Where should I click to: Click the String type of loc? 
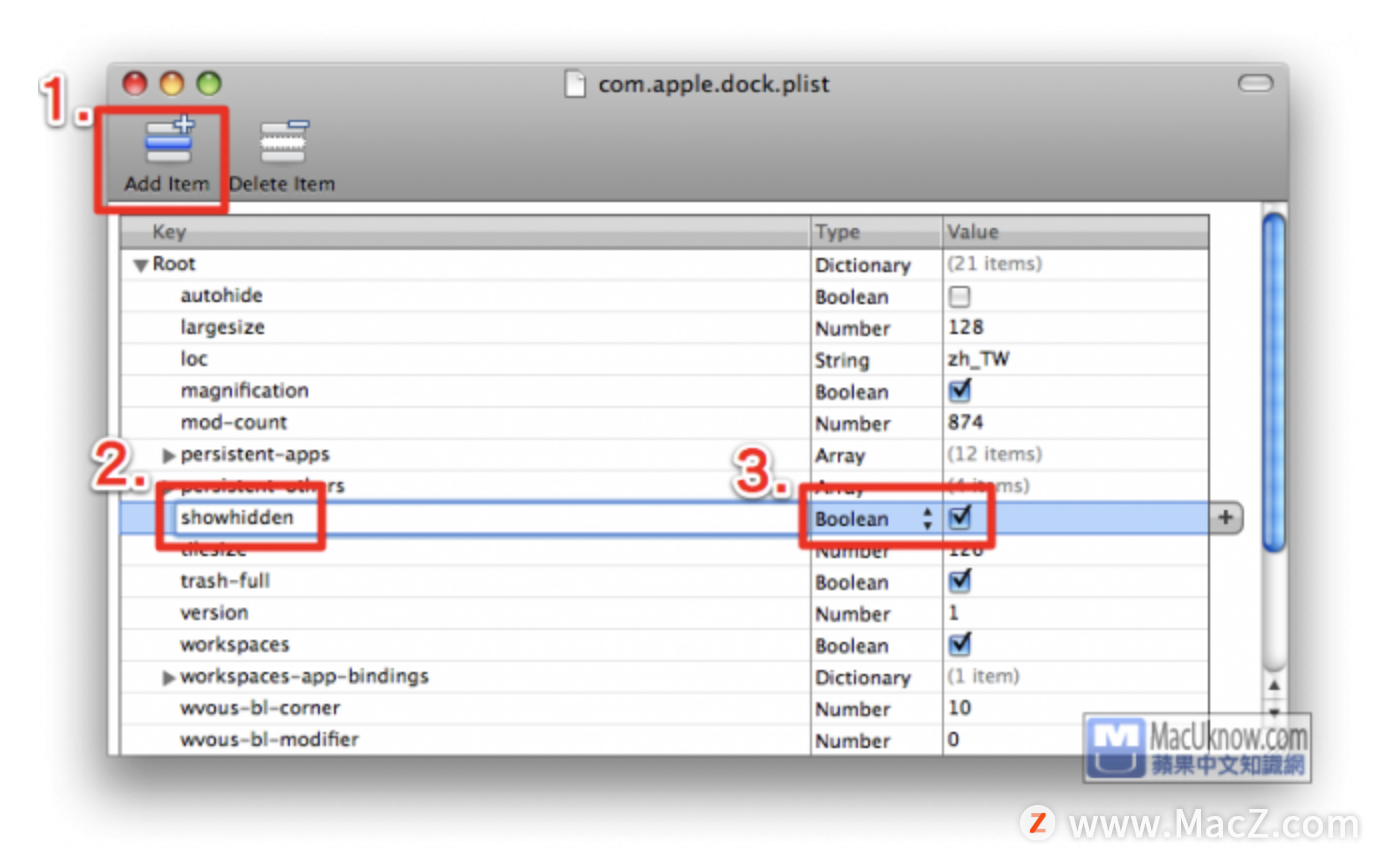click(x=842, y=360)
